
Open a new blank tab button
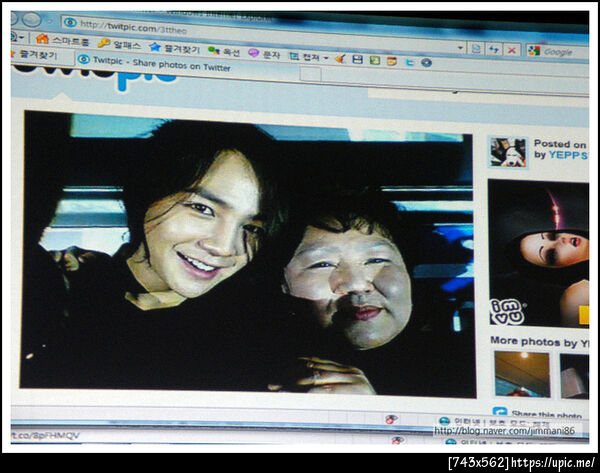(x=310, y=74)
